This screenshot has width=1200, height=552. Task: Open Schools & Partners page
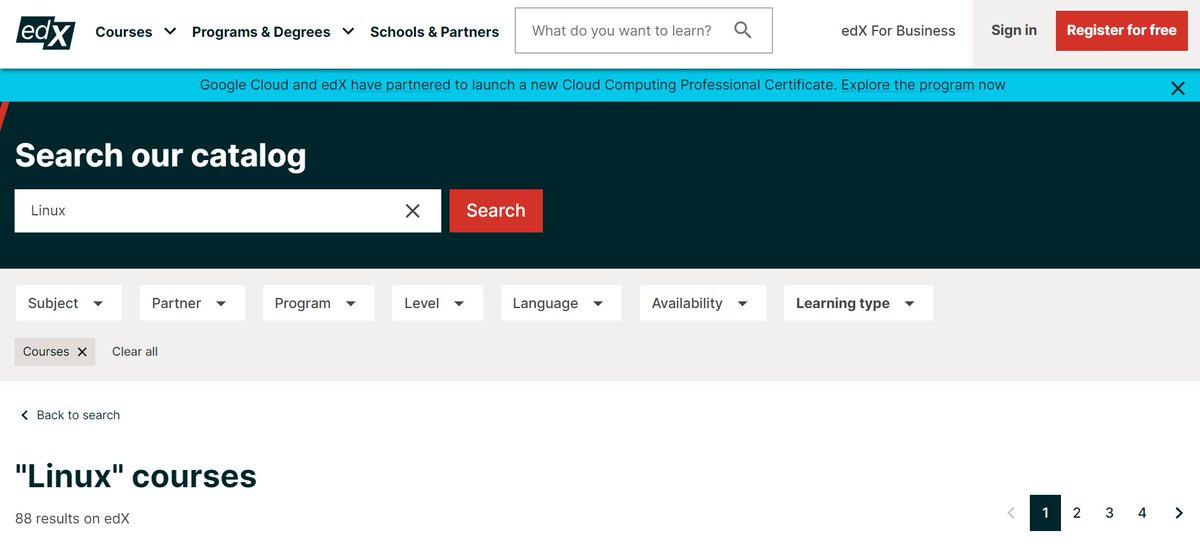434,32
